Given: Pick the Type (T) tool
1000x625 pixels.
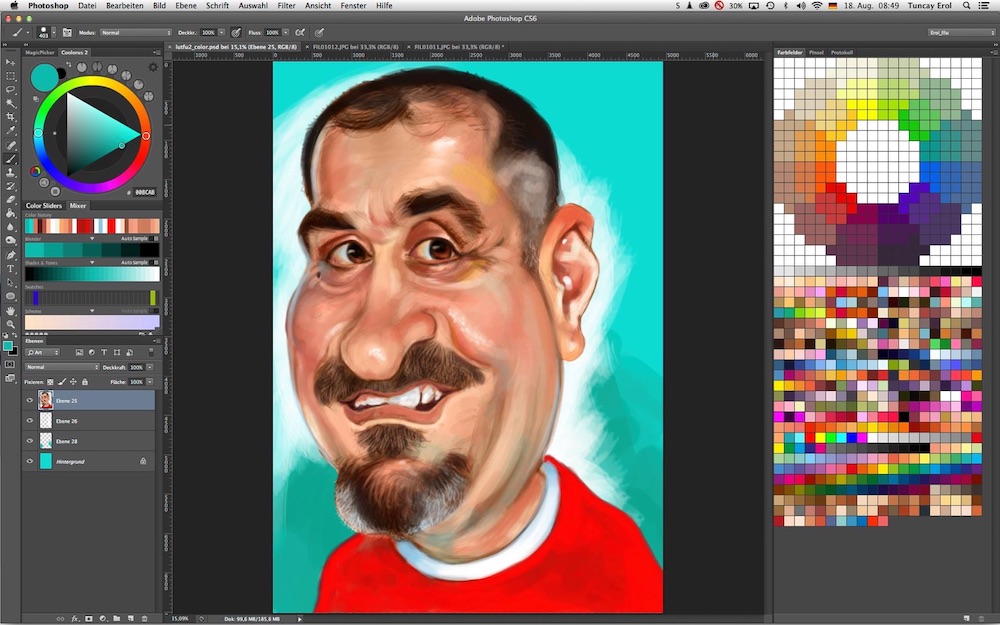Looking at the screenshot, I should (11, 269).
